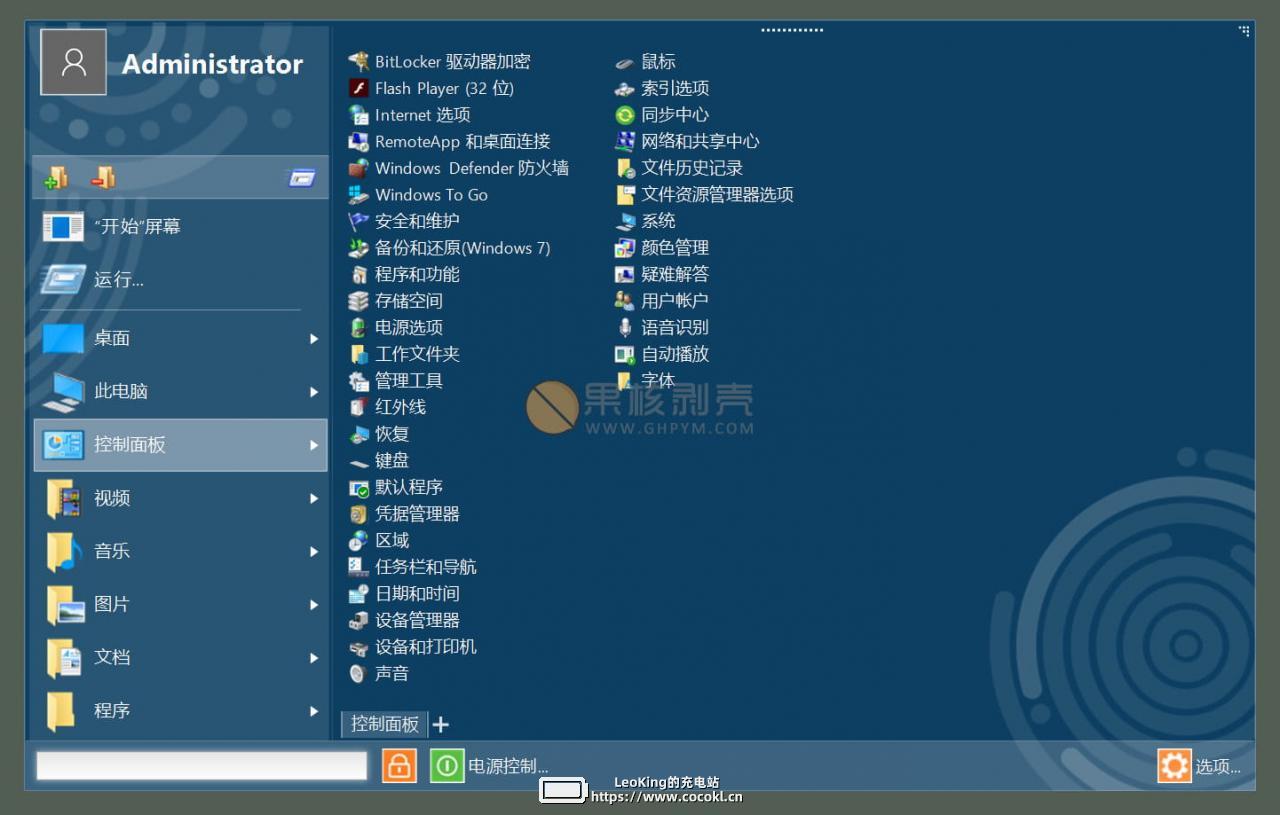Open 文件历史记录 entry
The height and width of the screenshot is (815, 1280).
point(679,168)
